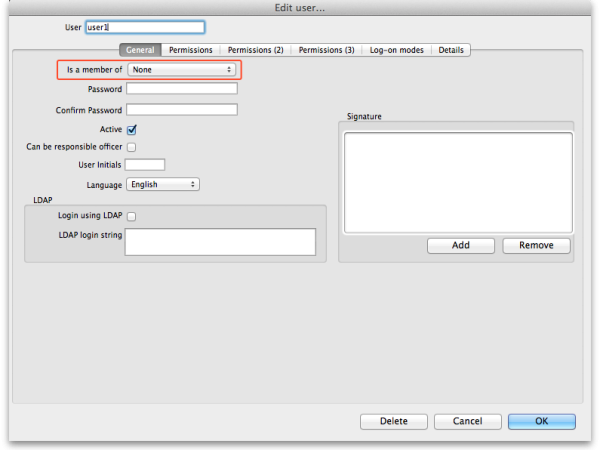Click the Add signature button

coord(460,245)
